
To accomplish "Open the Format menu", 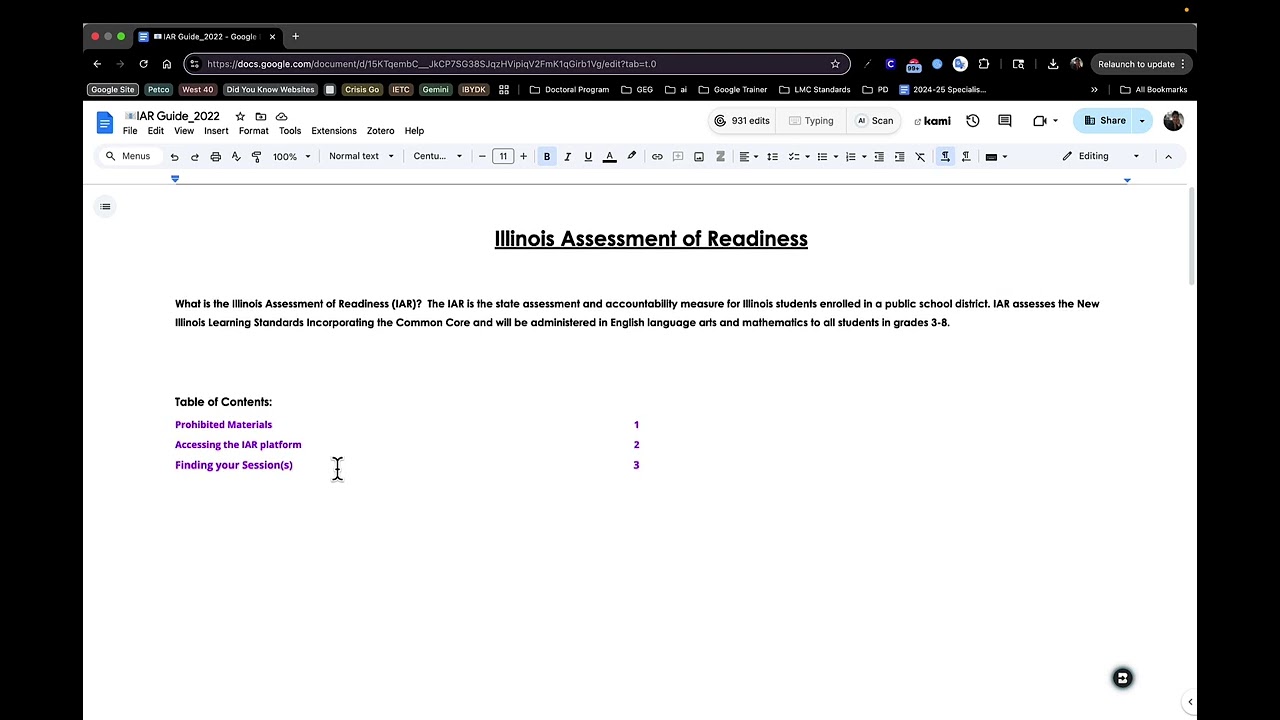I will [254, 131].
